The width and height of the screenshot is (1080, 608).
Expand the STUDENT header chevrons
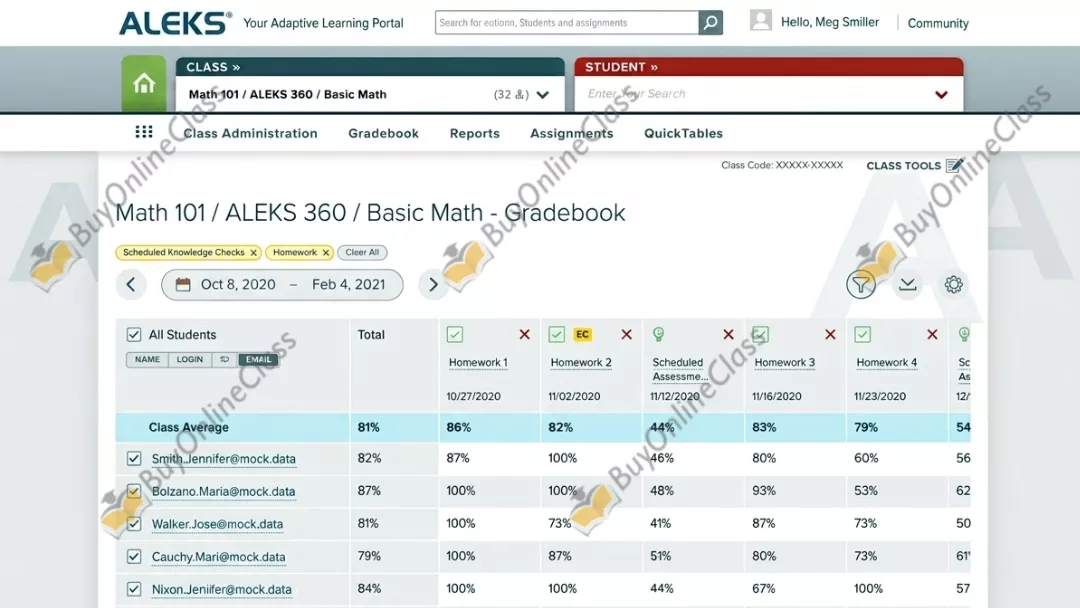click(x=654, y=67)
